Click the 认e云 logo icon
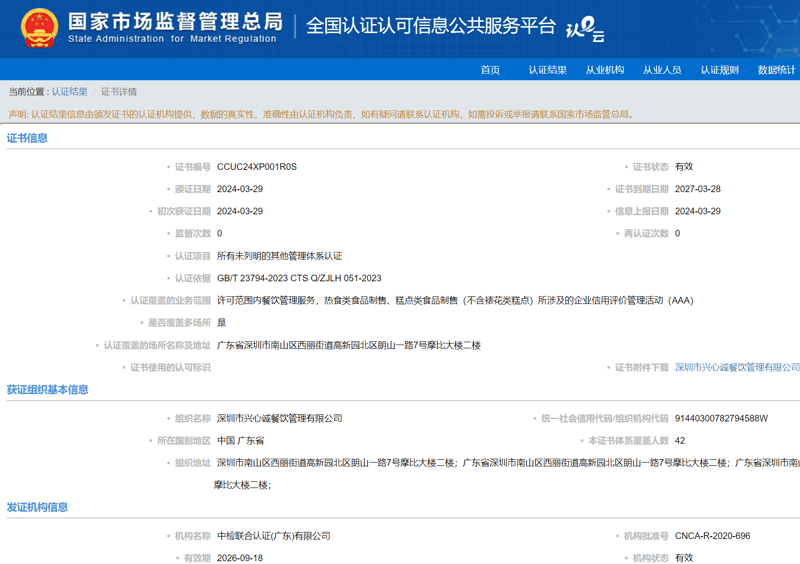Viewport: 800px width, 564px height. 586,30
